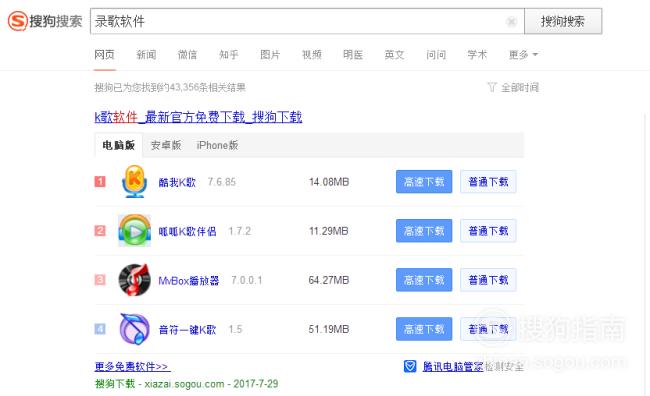Clear the search box with the X icon
The height and width of the screenshot is (396, 650).
click(x=512, y=21)
